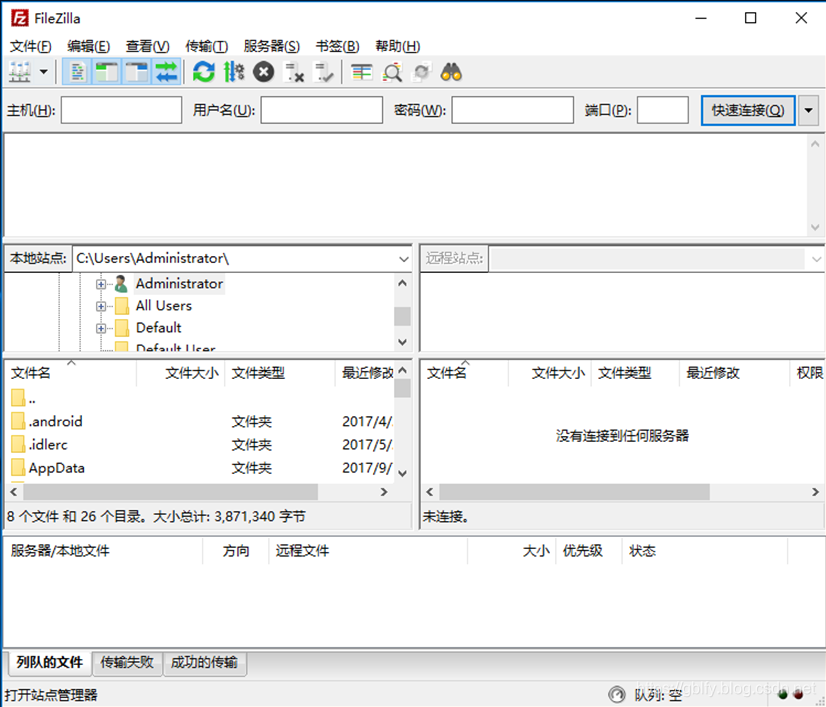Toggle the local directory tree view
This screenshot has width=826, height=707.
pos(104,71)
